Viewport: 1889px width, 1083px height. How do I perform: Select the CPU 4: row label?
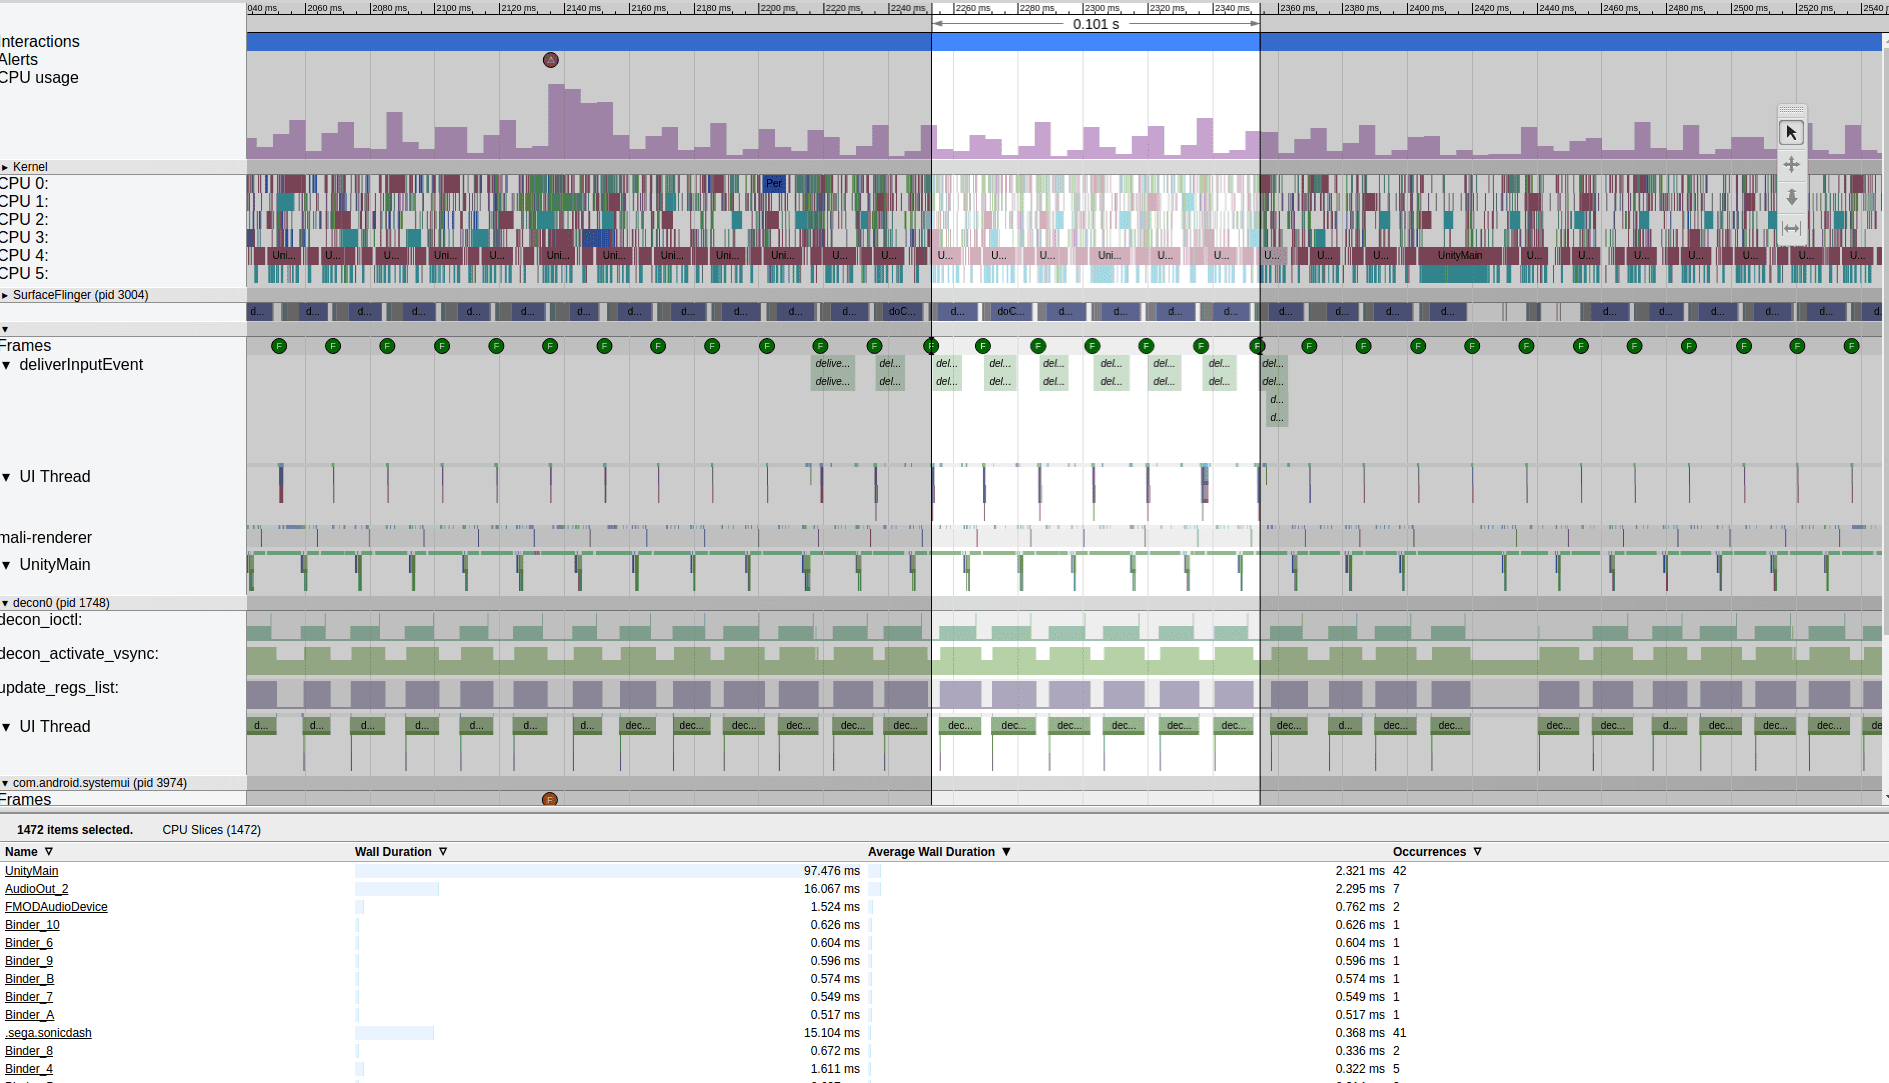pos(24,256)
